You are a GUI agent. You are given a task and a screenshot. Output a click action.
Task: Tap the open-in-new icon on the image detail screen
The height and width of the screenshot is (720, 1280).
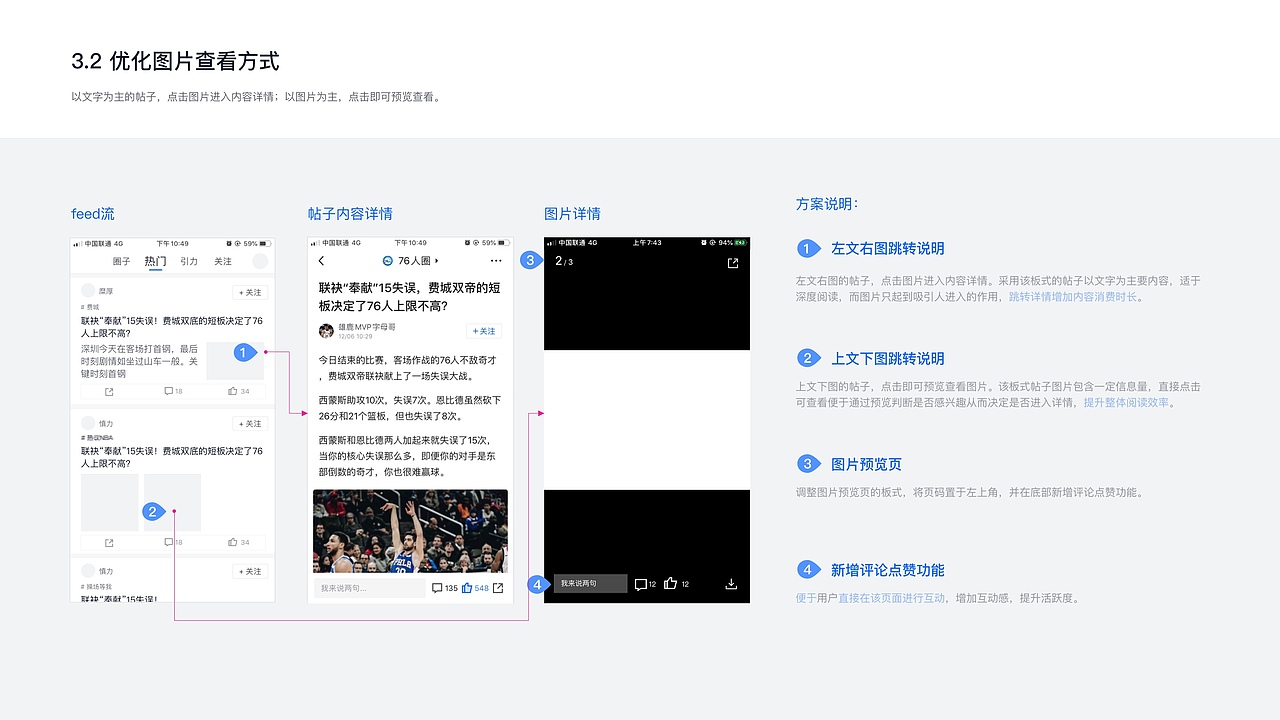coord(732,263)
